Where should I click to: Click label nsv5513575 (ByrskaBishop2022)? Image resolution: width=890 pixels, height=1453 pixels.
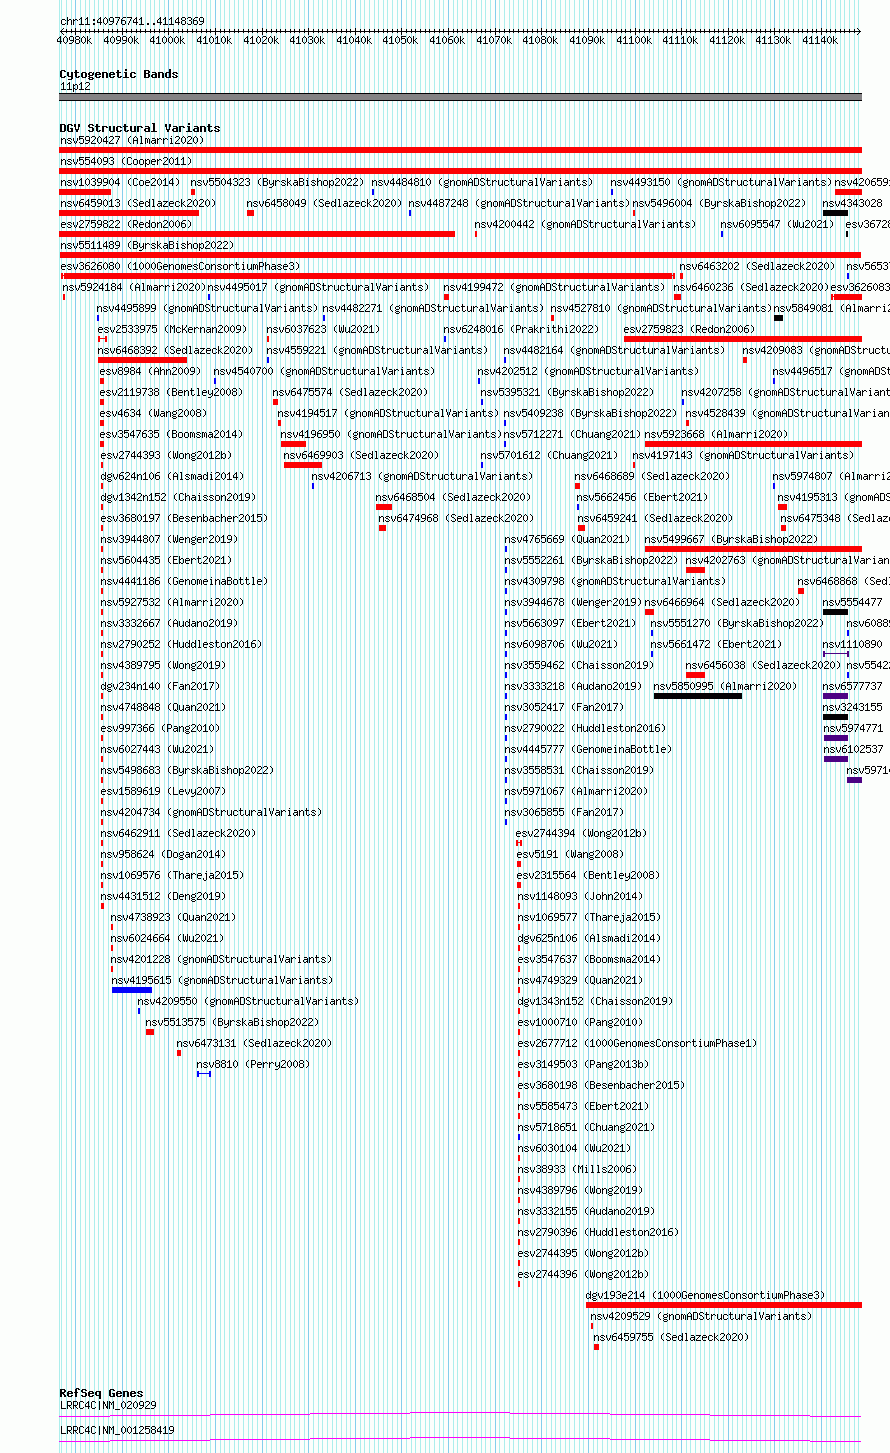point(232,1022)
